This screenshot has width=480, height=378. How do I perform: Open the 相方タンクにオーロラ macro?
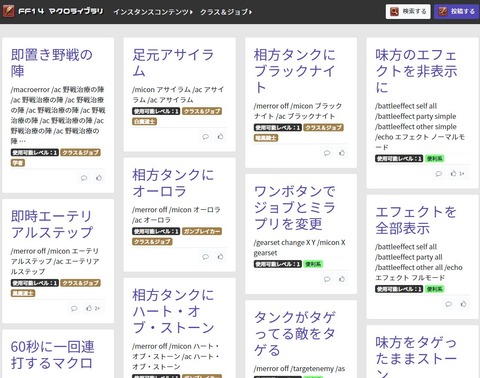173,183
